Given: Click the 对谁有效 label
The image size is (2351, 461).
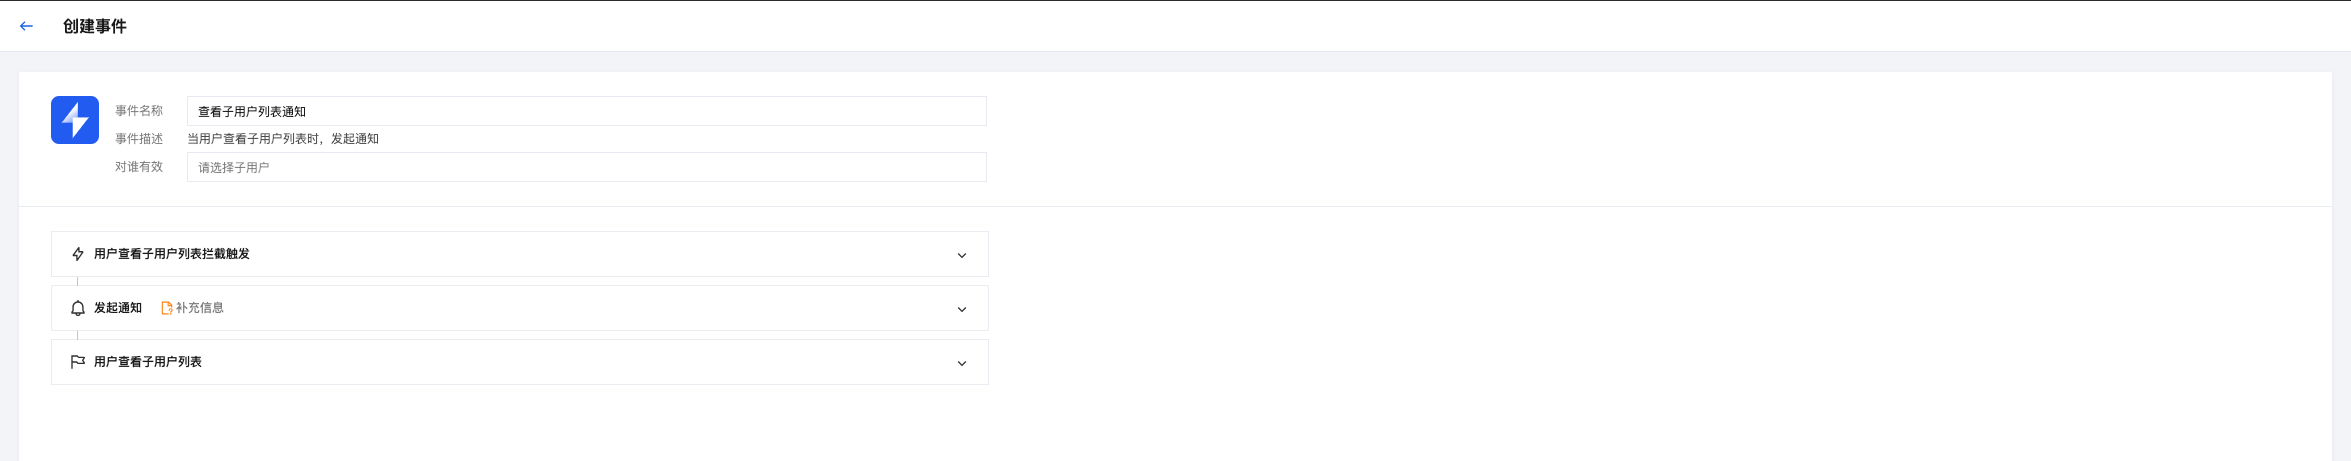Looking at the screenshot, I should click(x=139, y=167).
